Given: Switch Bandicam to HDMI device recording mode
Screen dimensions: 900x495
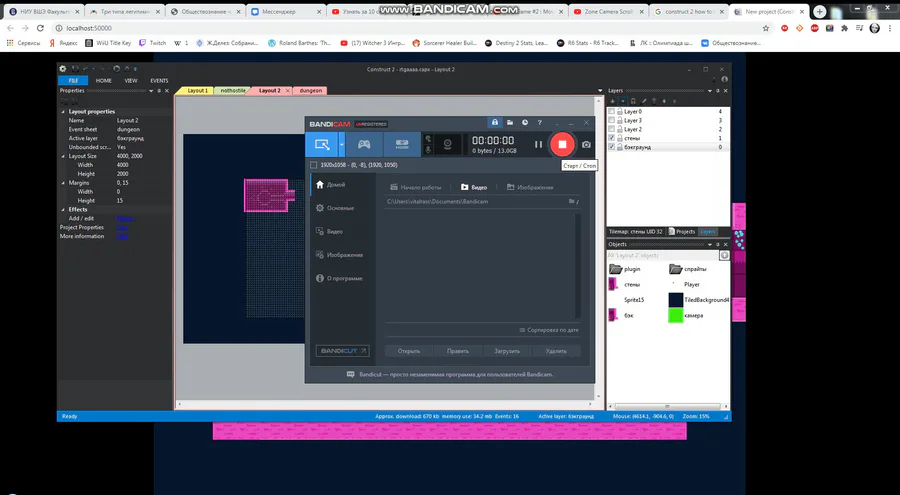Looking at the screenshot, I should (x=402, y=145).
